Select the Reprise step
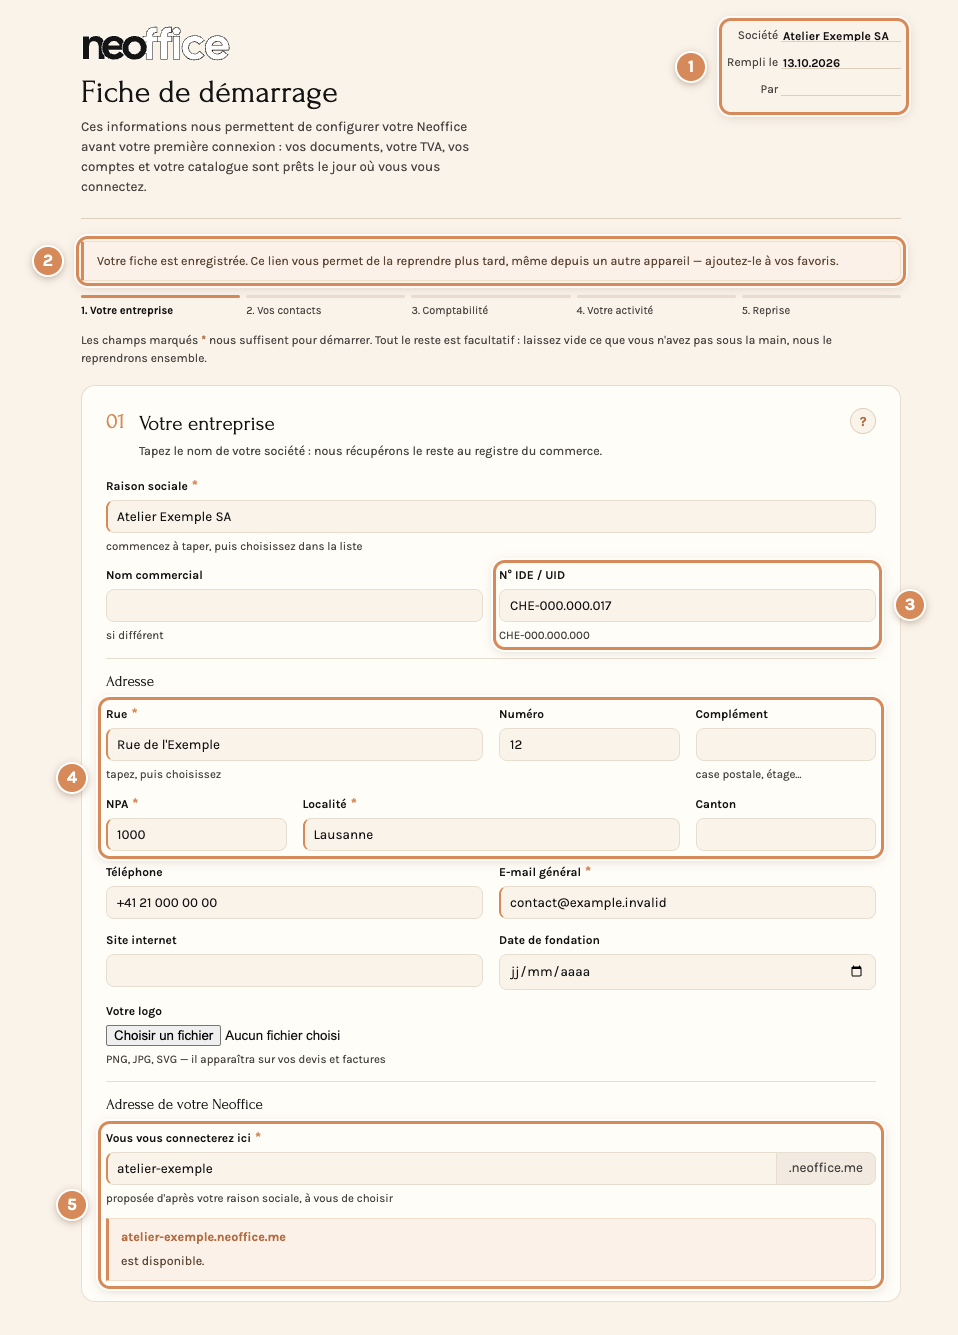958x1335 pixels. pyautogui.click(x=766, y=310)
